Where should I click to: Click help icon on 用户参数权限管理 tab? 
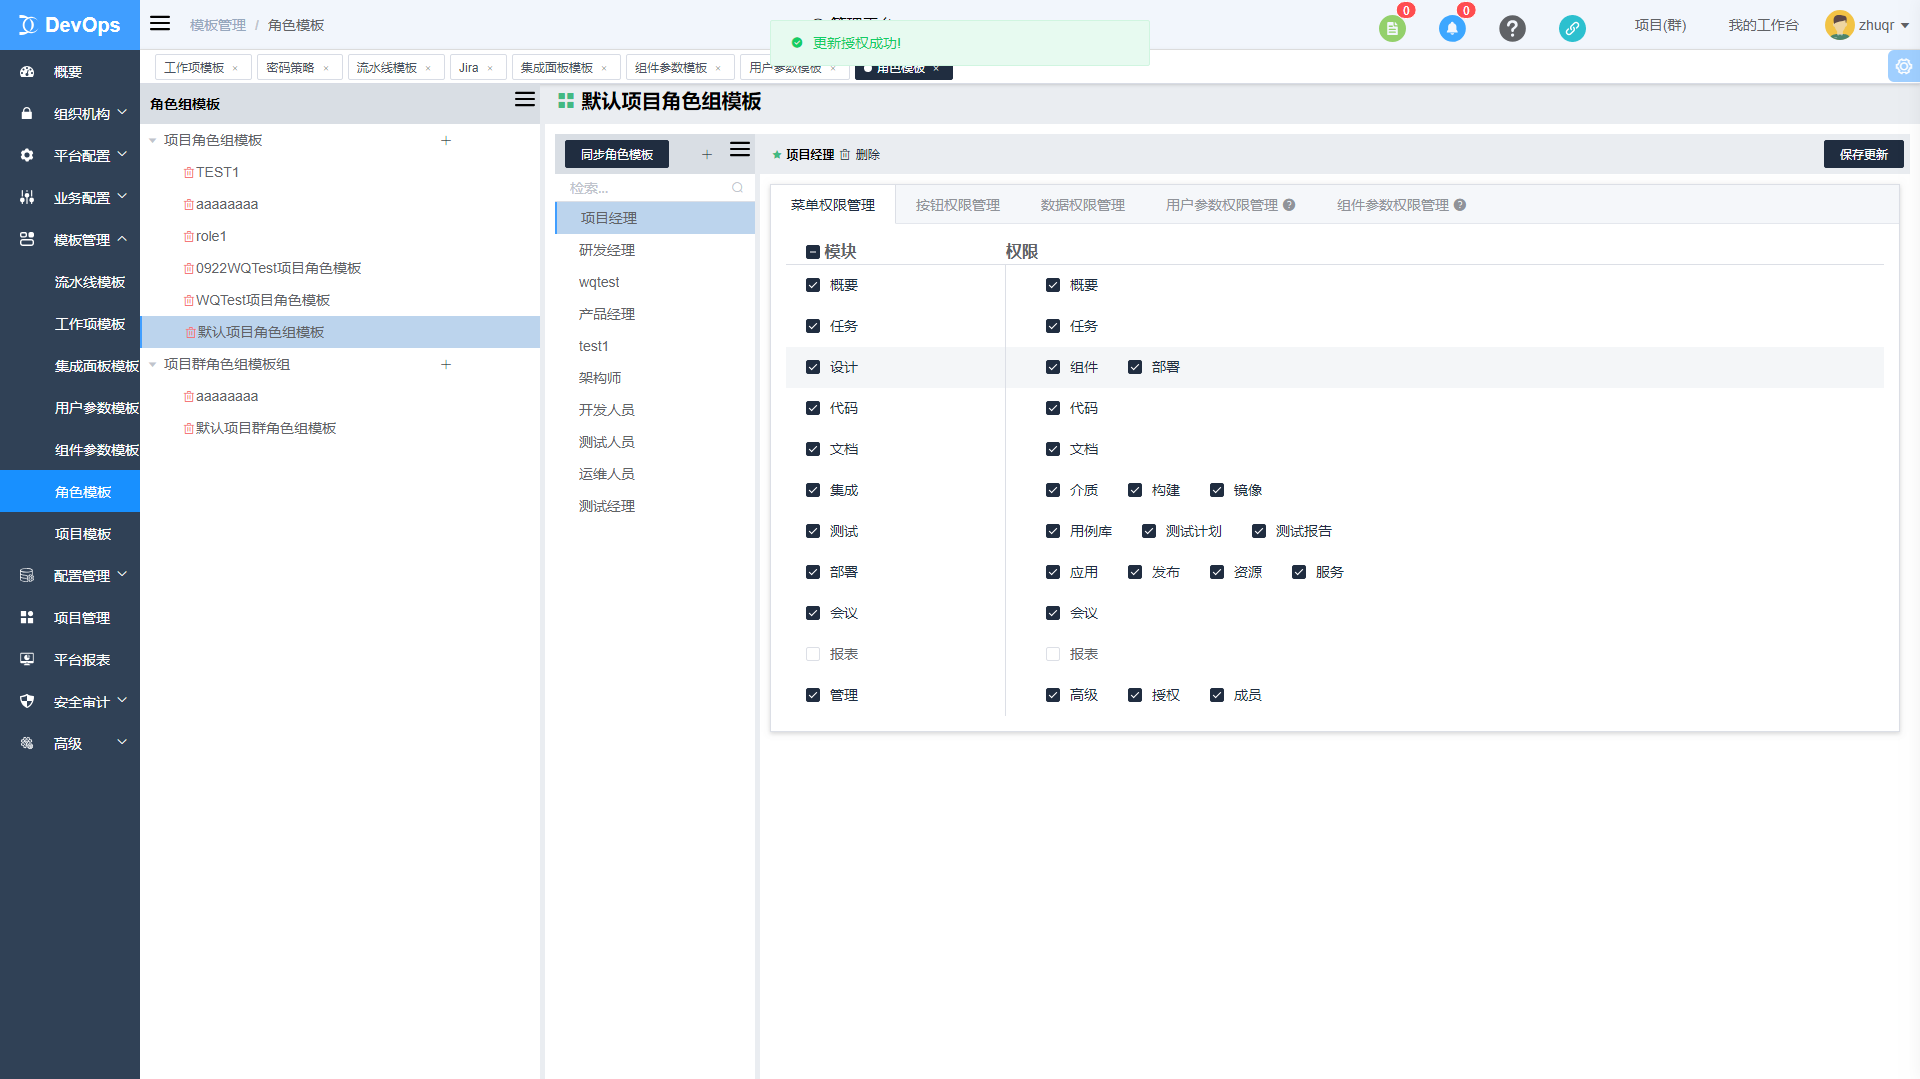(x=1289, y=205)
